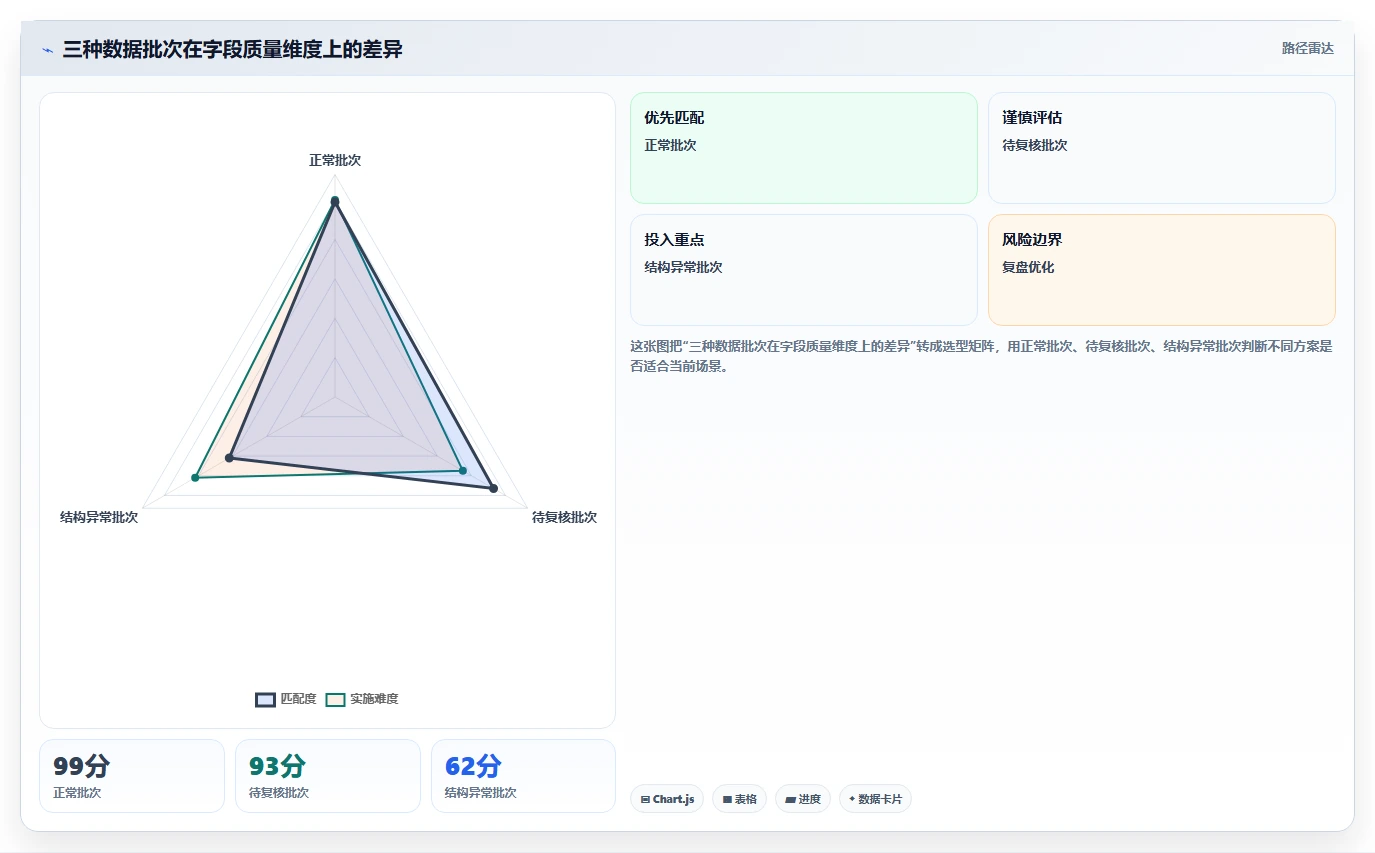The width and height of the screenshot is (1375, 853).
Task: Click the green 实施难度 point near 待复核批次
Action: (462, 470)
